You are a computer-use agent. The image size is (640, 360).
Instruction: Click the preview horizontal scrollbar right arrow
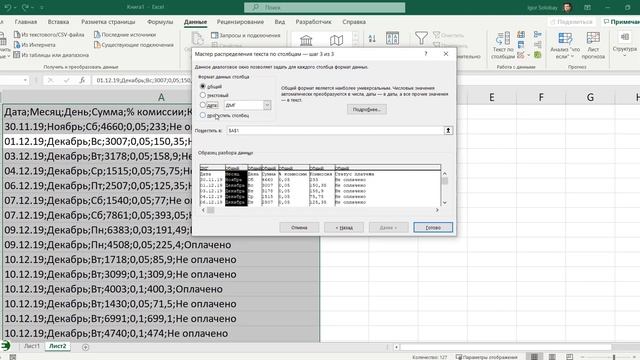tap(437, 210)
